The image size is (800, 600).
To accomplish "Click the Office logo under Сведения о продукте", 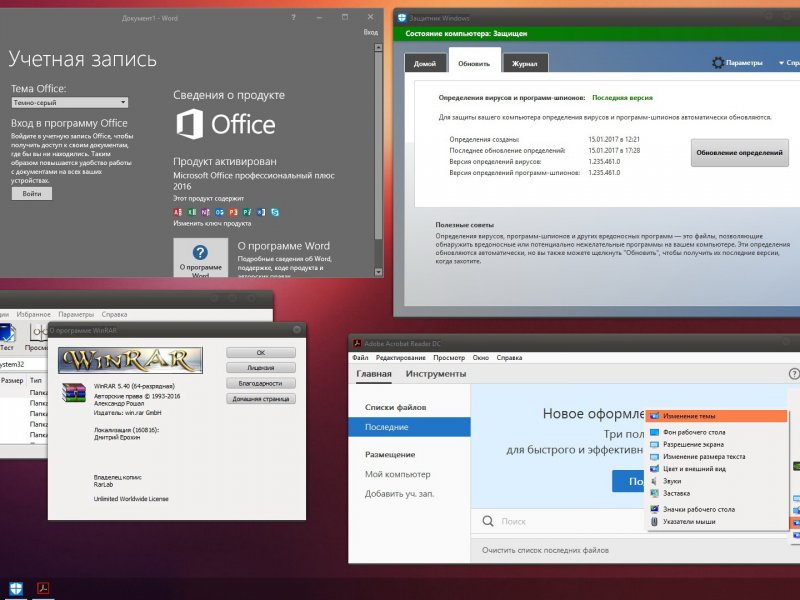I will (x=226, y=124).
